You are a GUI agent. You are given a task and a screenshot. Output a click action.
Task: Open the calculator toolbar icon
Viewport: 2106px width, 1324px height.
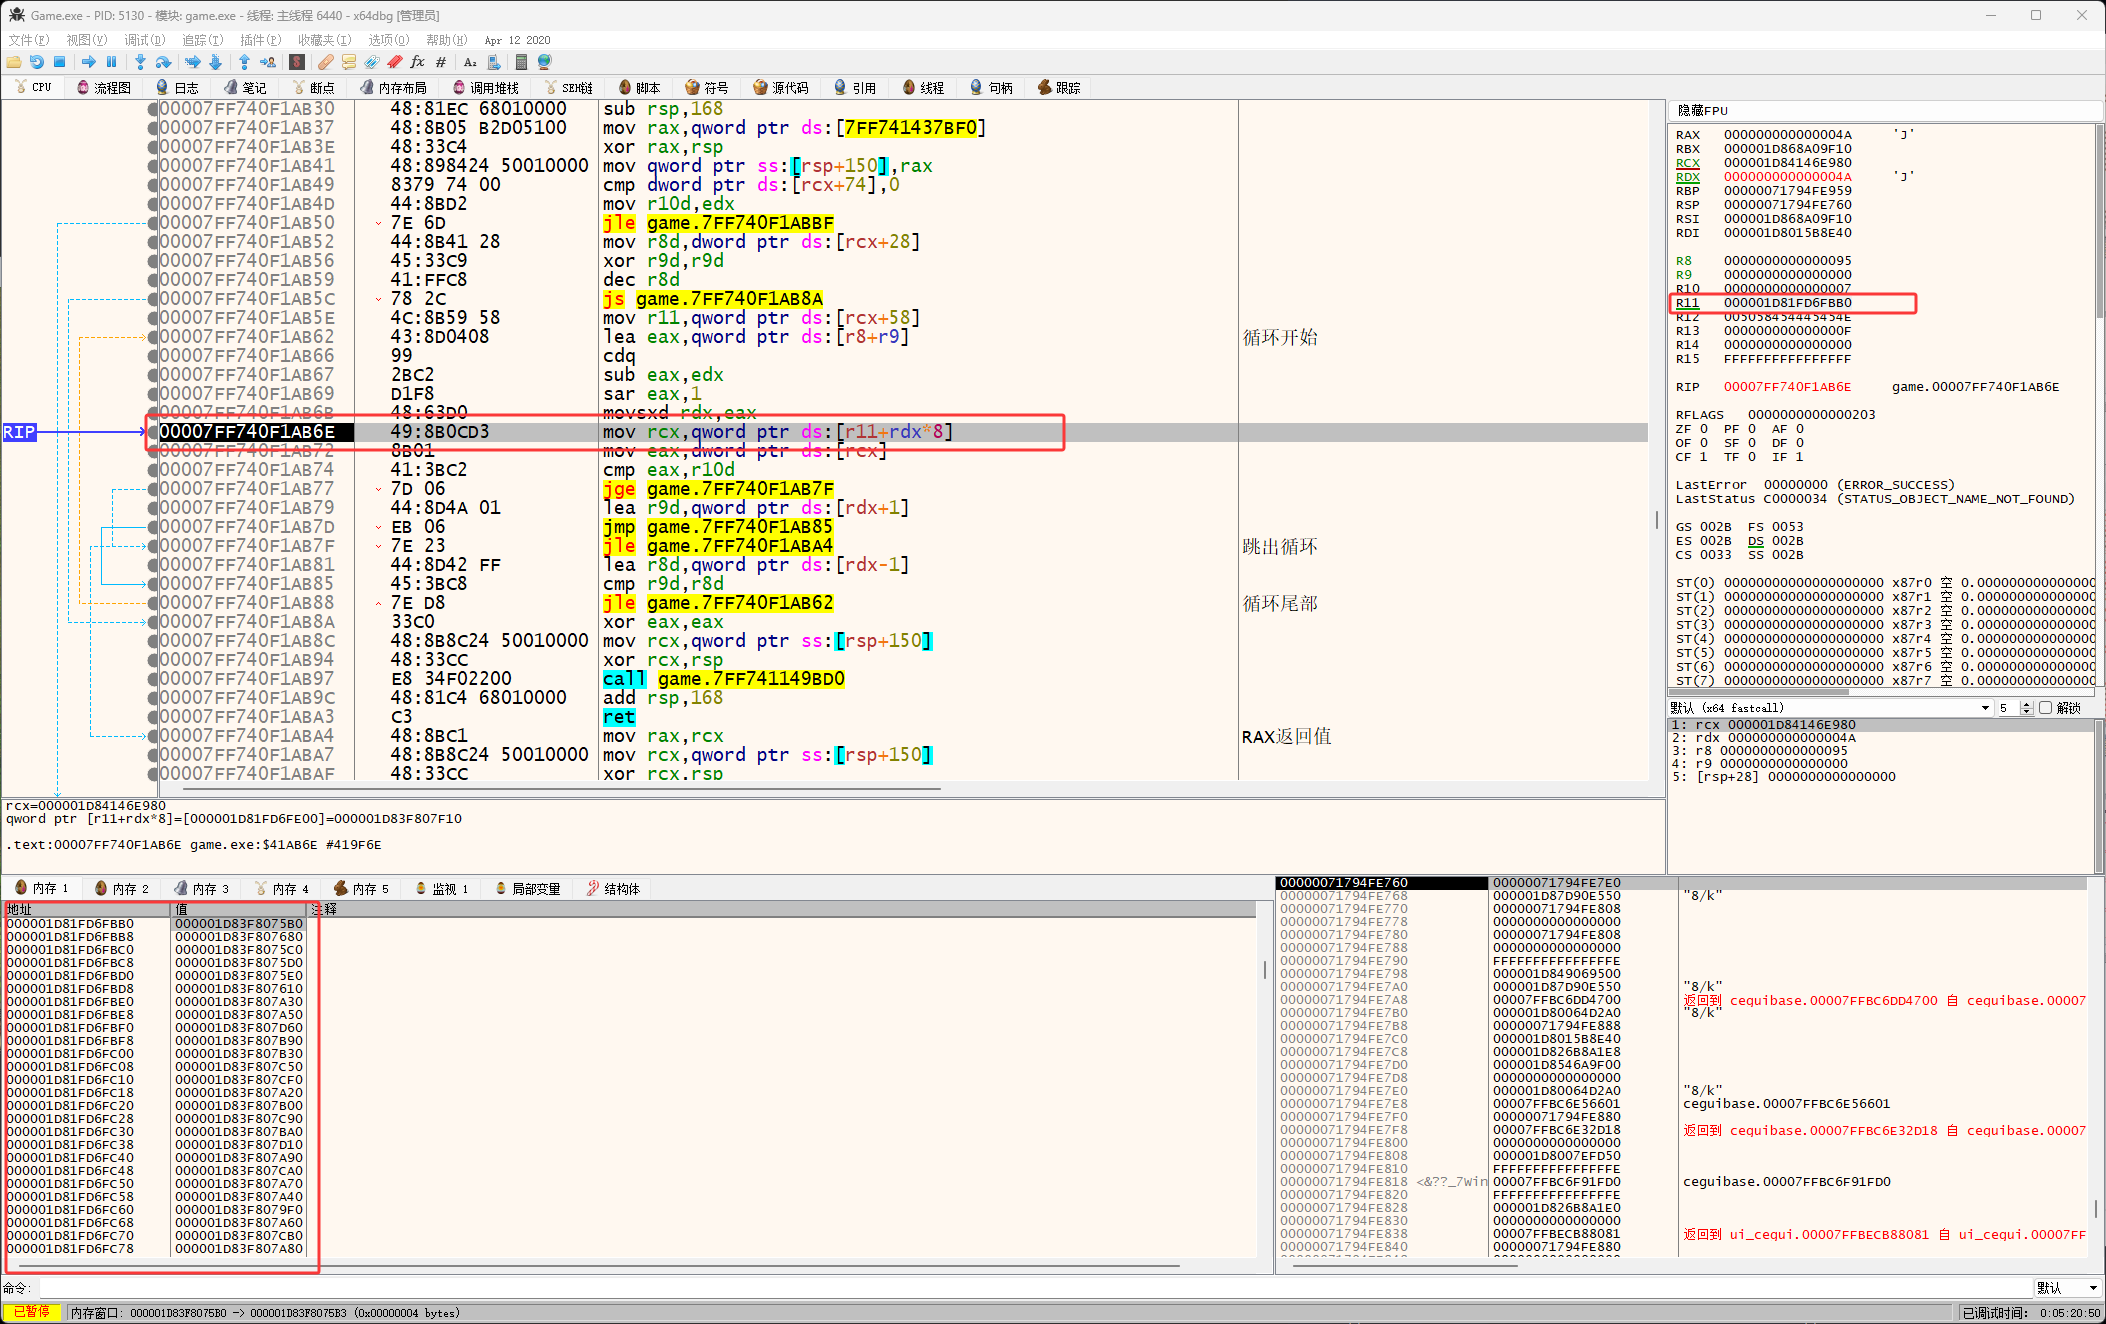pyautogui.click(x=521, y=62)
